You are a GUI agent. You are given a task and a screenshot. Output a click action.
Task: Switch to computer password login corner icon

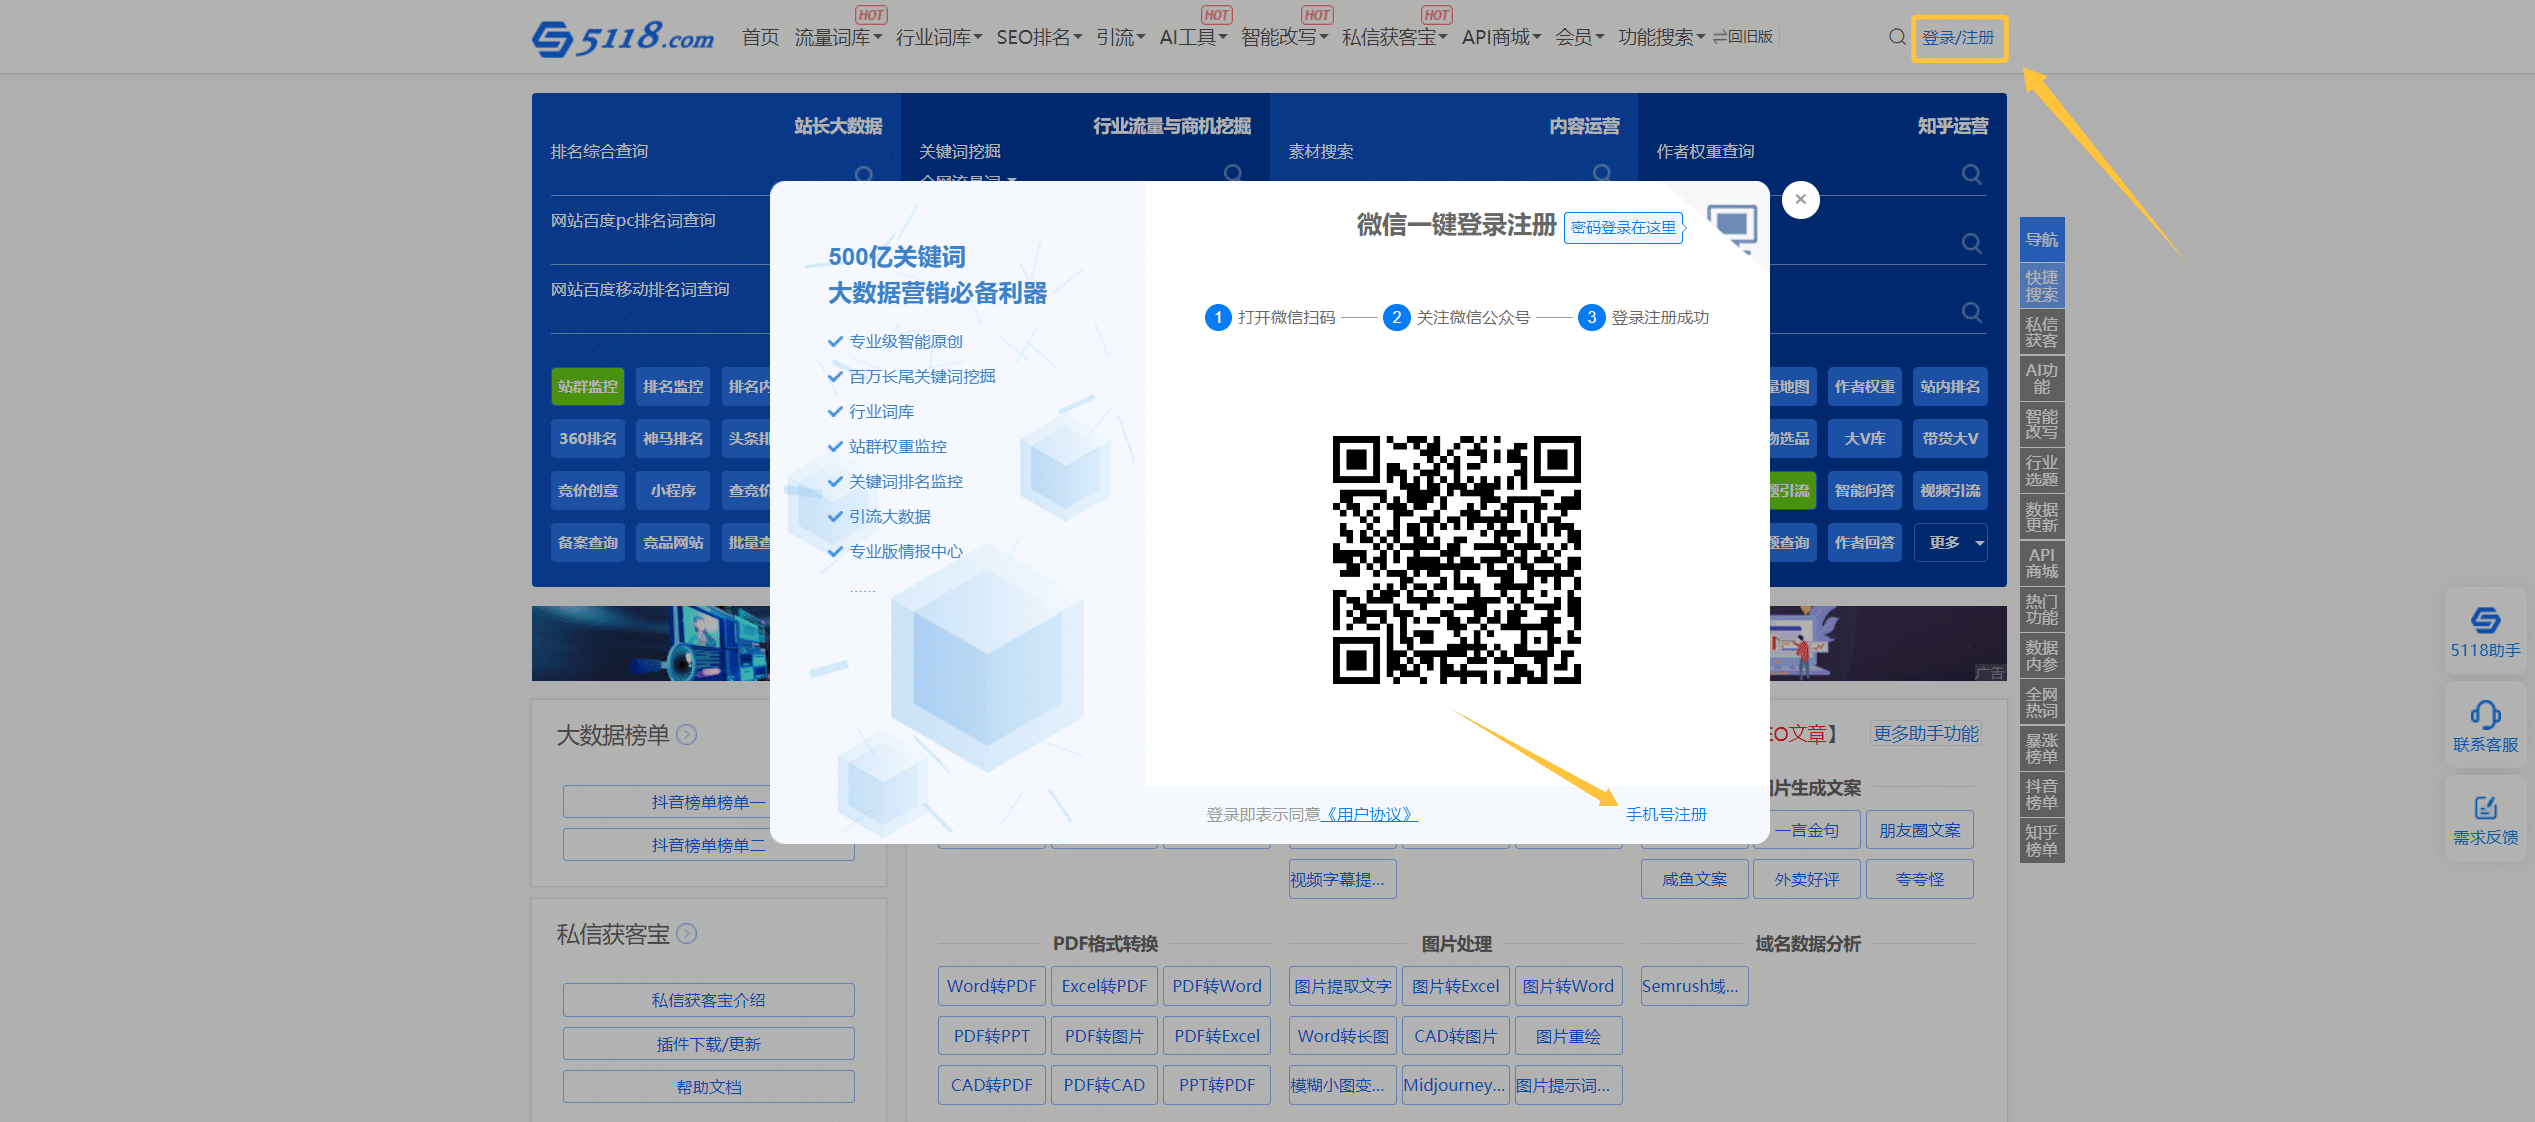(x=1732, y=224)
